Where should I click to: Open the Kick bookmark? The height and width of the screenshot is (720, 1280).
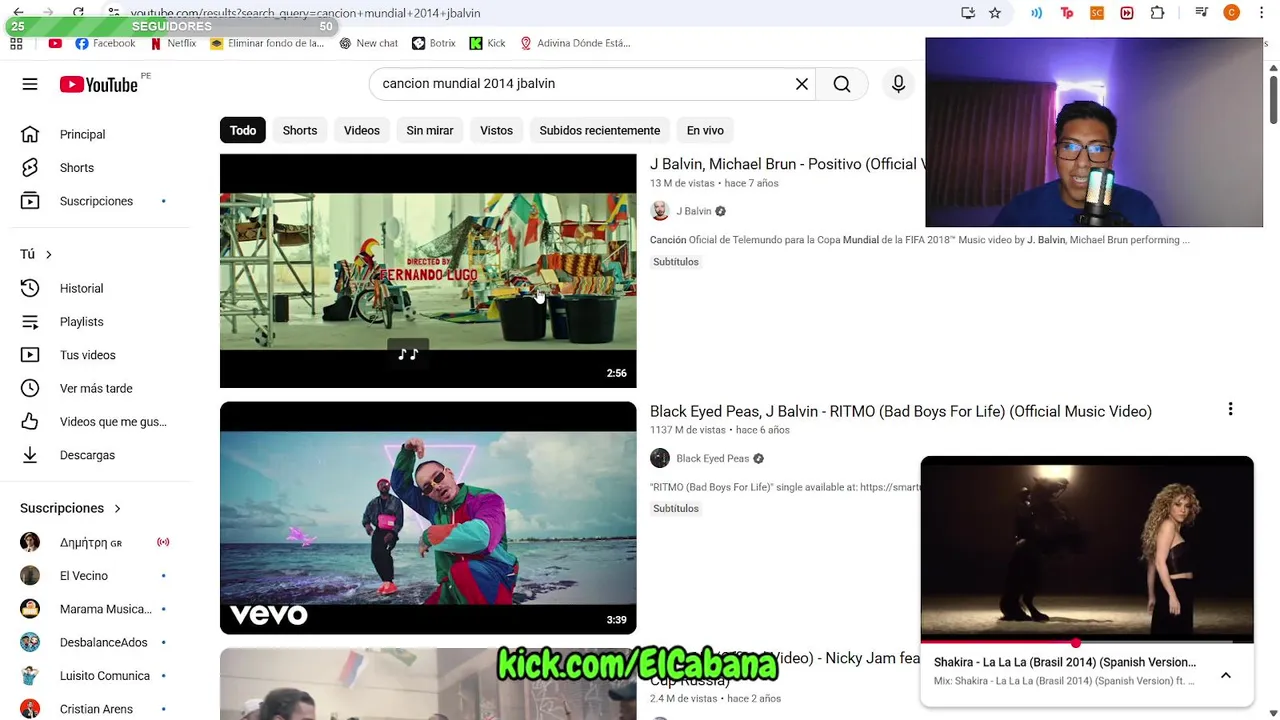[x=487, y=43]
